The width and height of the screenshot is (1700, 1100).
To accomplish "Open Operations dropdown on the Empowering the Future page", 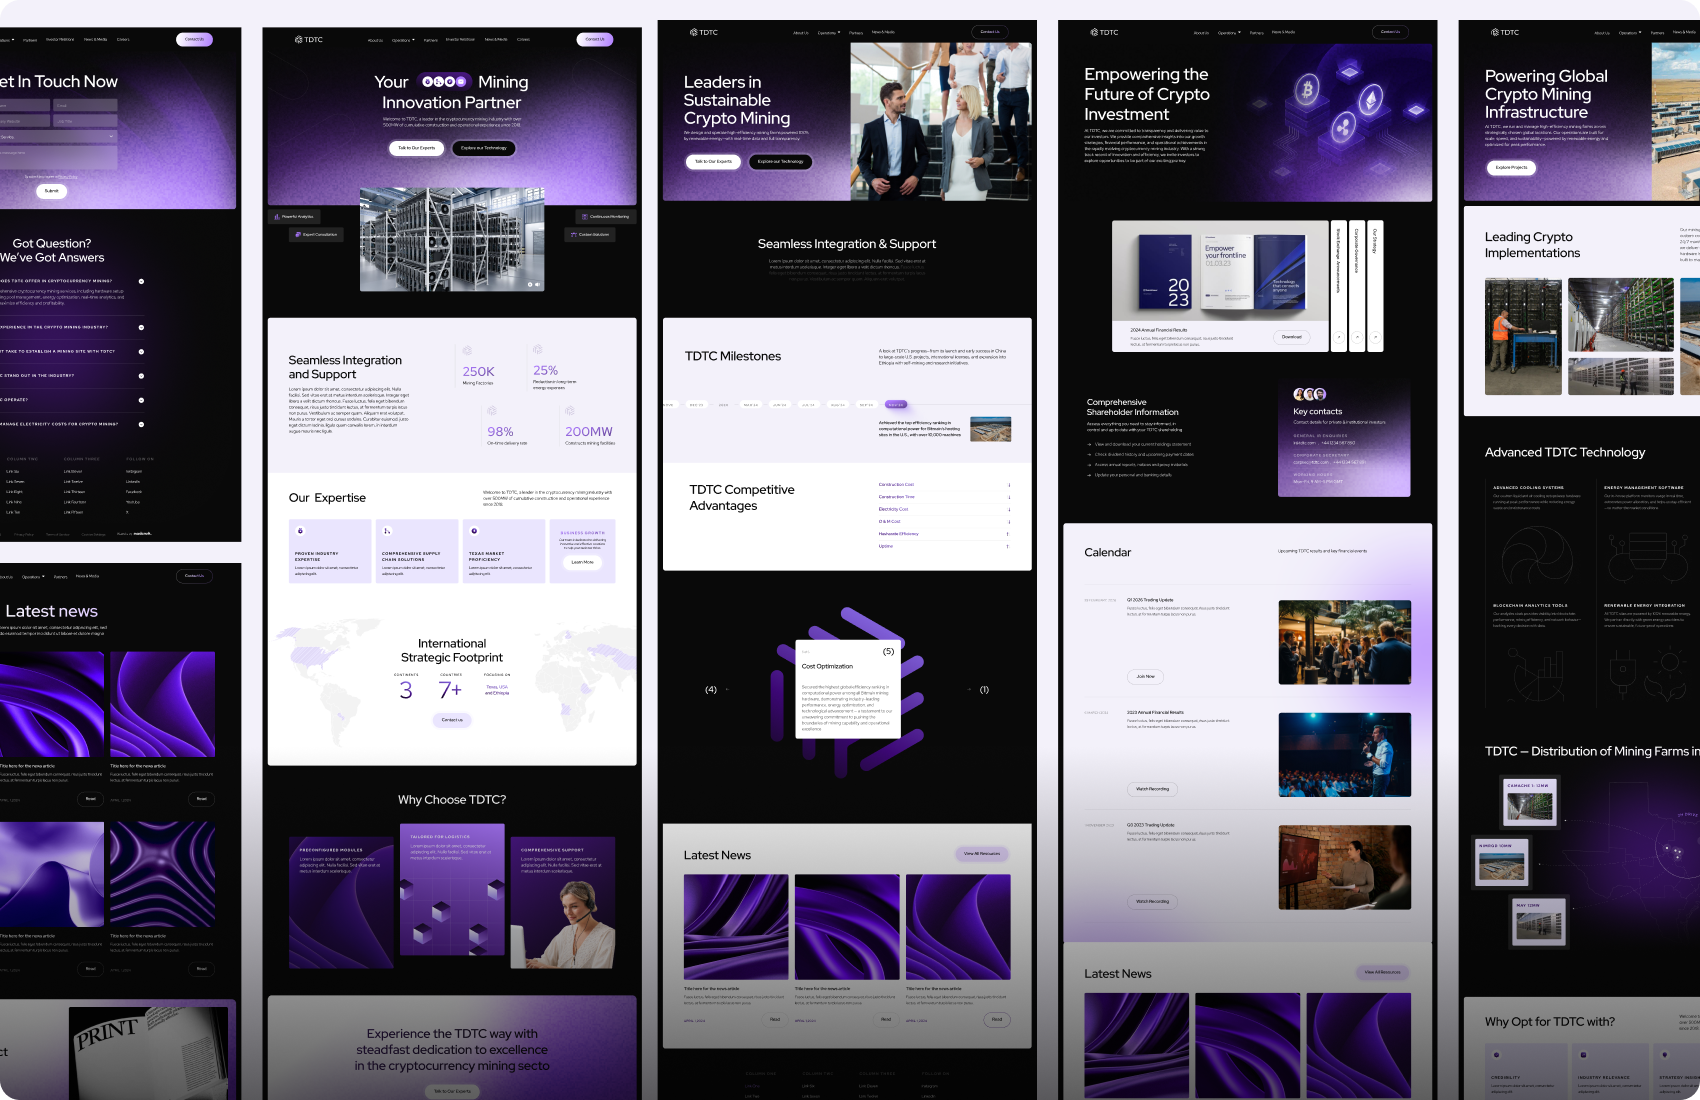I will tap(1229, 32).
